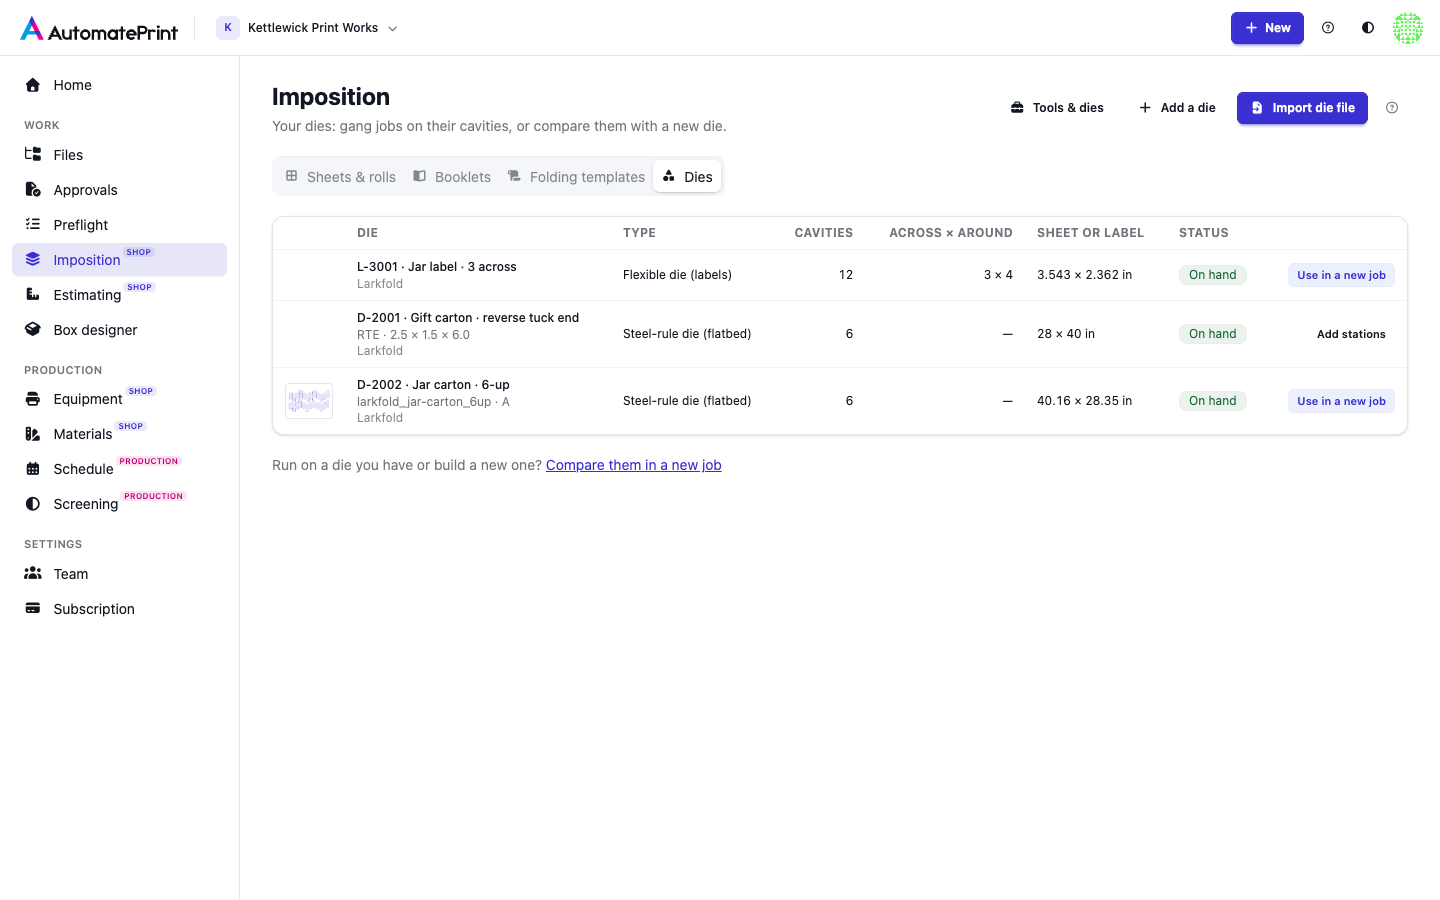1440x900 pixels.
Task: Click the ACROSS × AROUND column header
Action: point(951,233)
